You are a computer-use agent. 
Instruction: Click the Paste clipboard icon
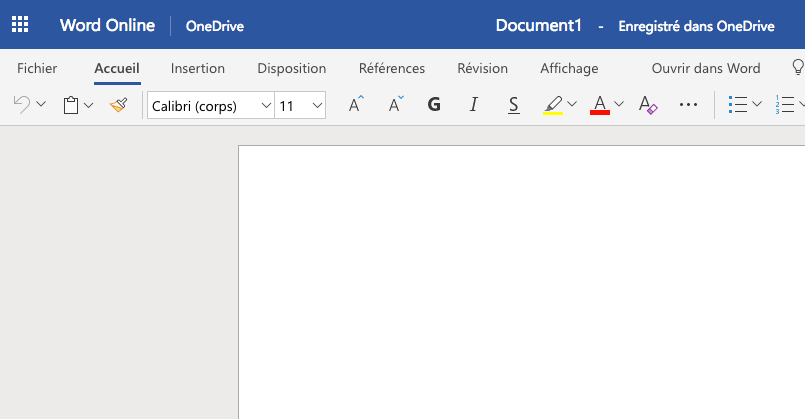pos(71,105)
